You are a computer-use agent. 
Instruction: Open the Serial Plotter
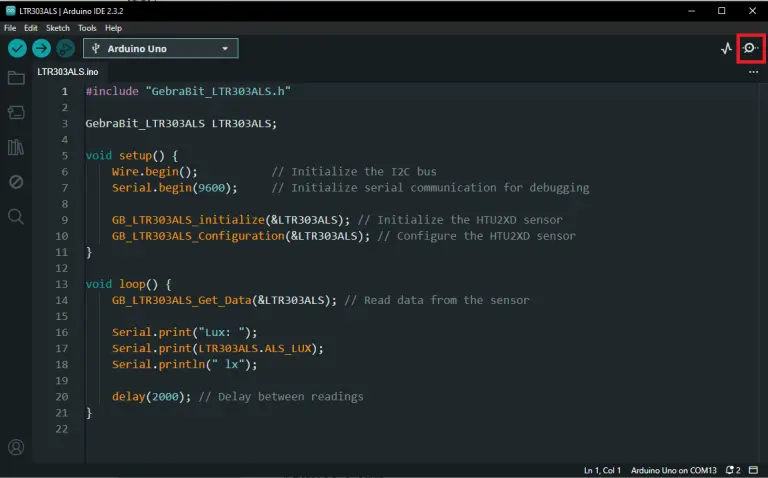coord(726,48)
